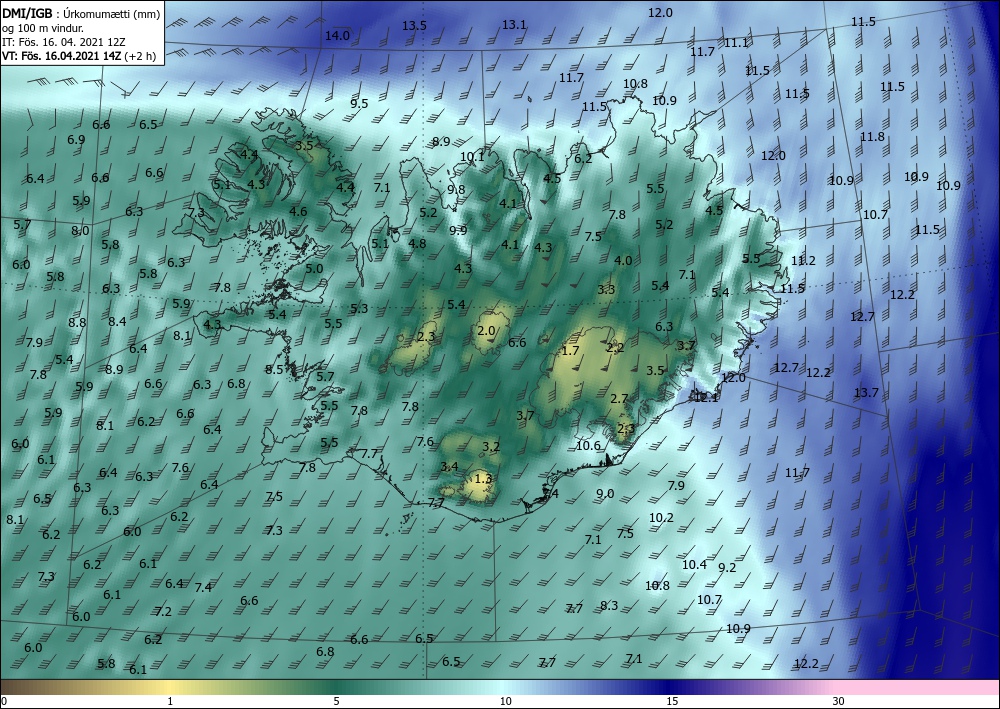Click the 8.4 value on the map
This screenshot has height=709, width=1000.
pos(117,321)
